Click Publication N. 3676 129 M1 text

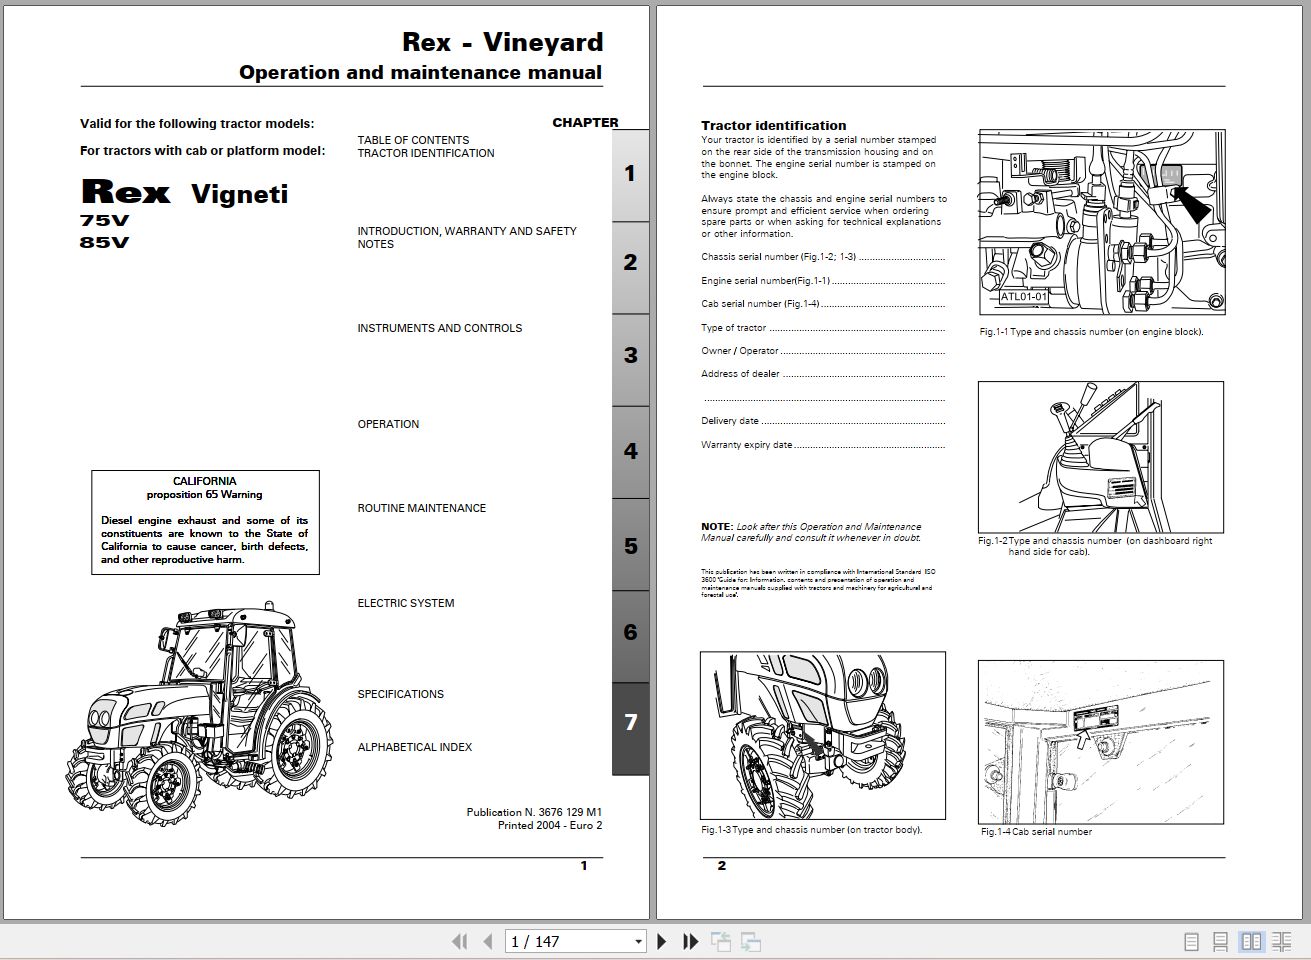534,812
